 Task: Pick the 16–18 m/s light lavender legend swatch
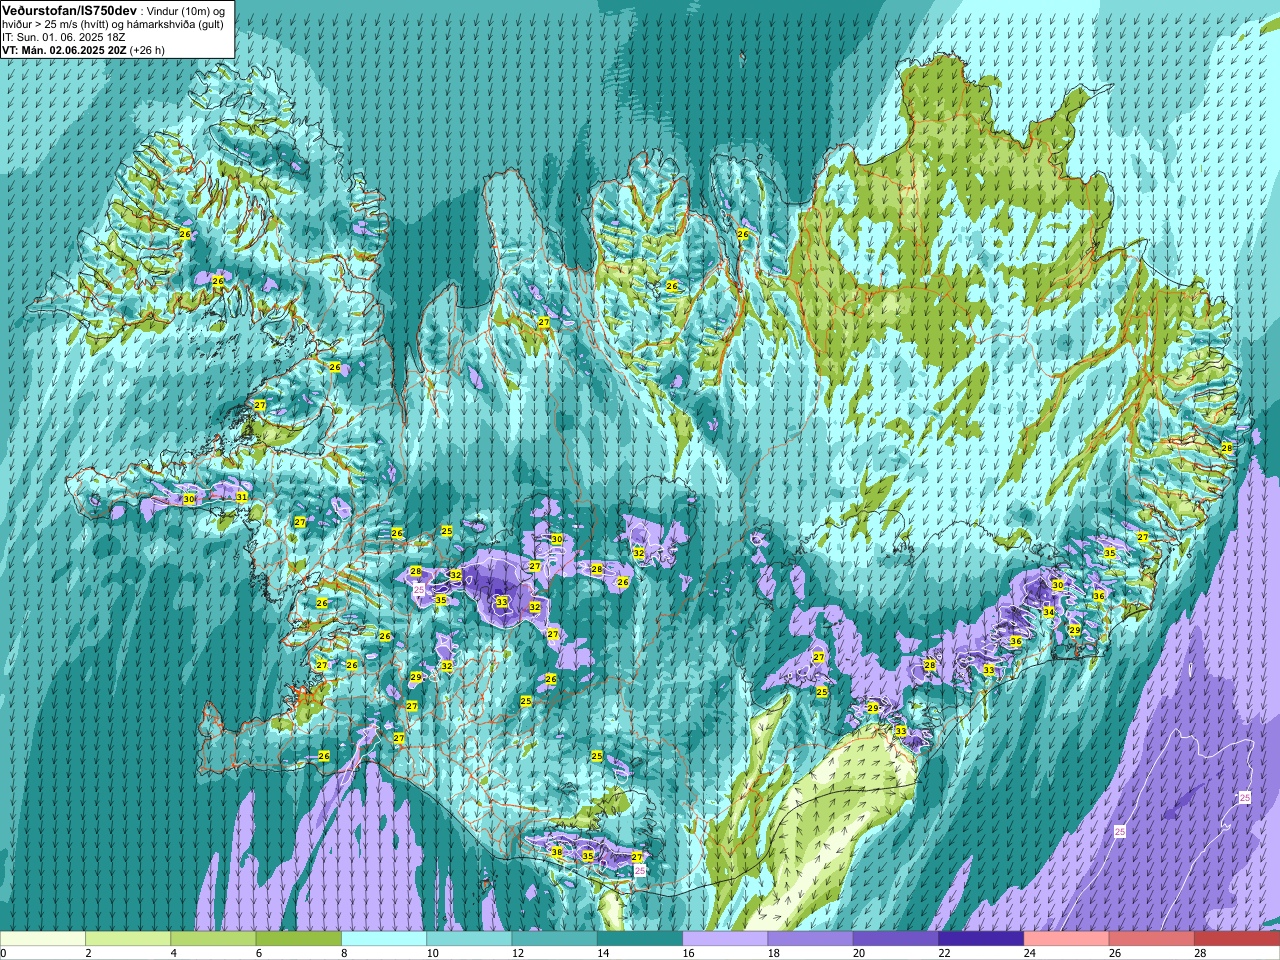[x=725, y=939]
